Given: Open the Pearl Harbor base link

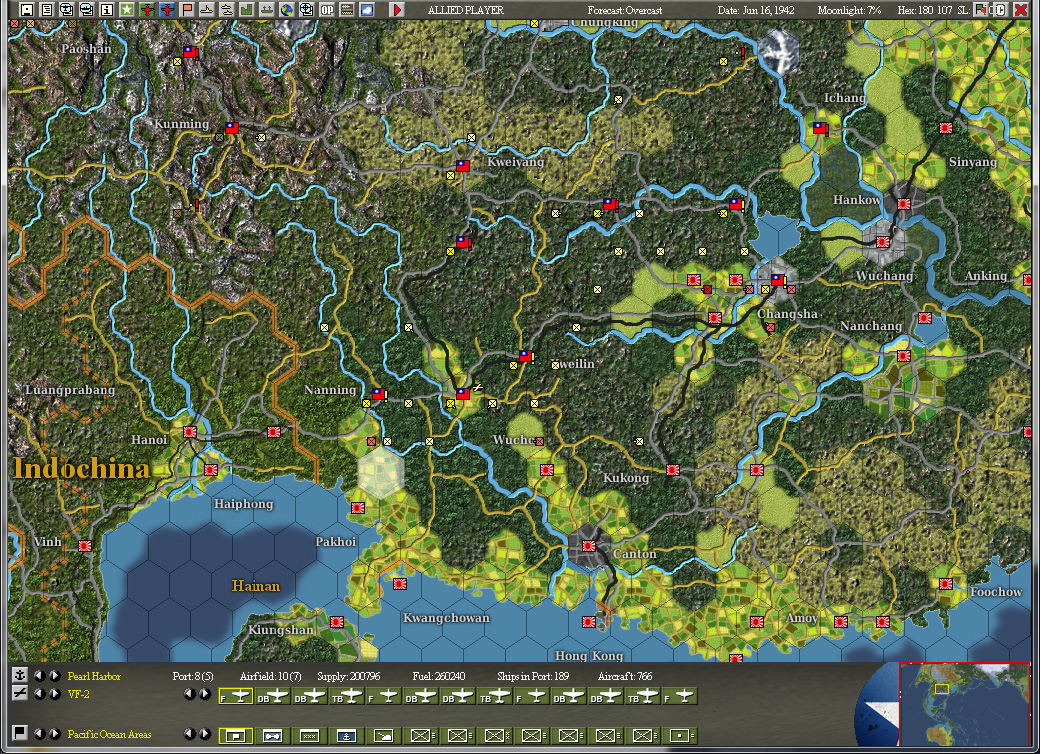Looking at the screenshot, I should 94,676.
